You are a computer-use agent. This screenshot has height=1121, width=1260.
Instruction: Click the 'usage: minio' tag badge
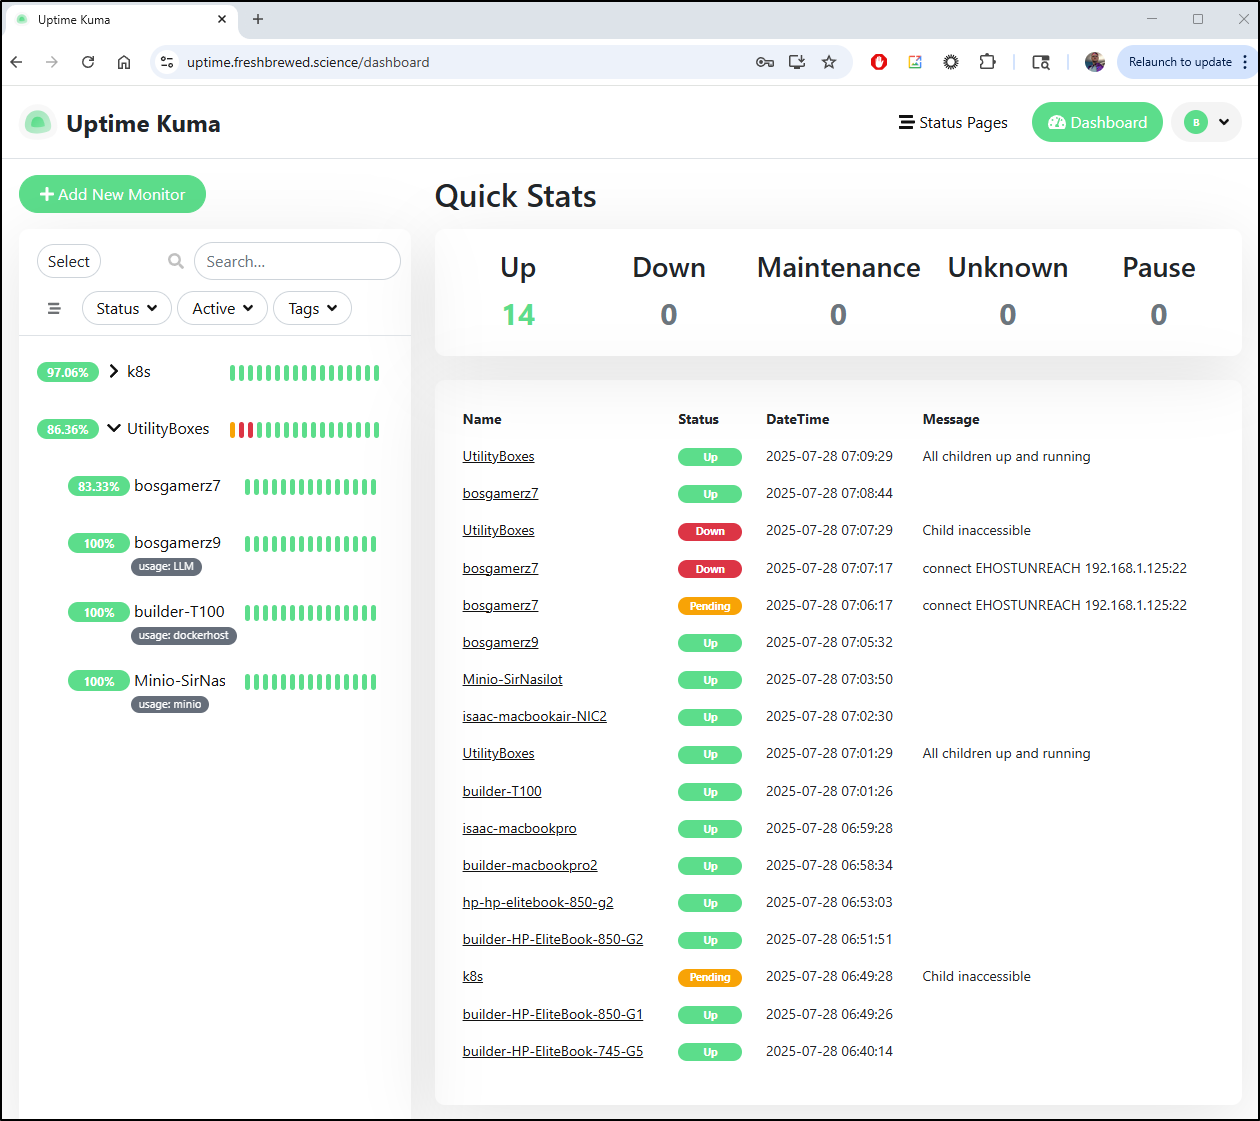170,704
